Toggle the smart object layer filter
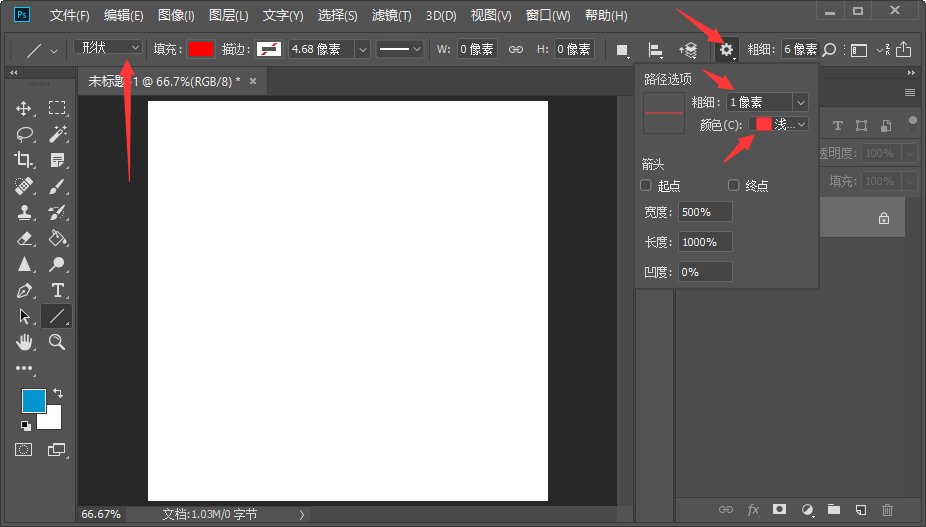Screen dimensions: 926x527 [886, 125]
